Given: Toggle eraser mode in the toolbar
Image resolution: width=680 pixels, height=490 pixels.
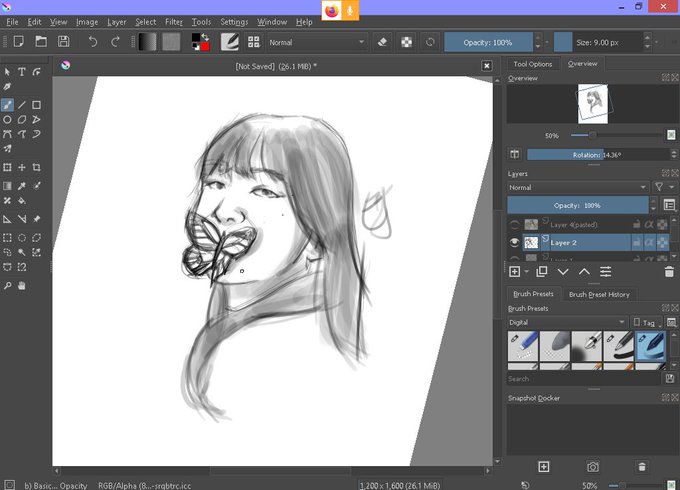Looking at the screenshot, I should point(382,42).
